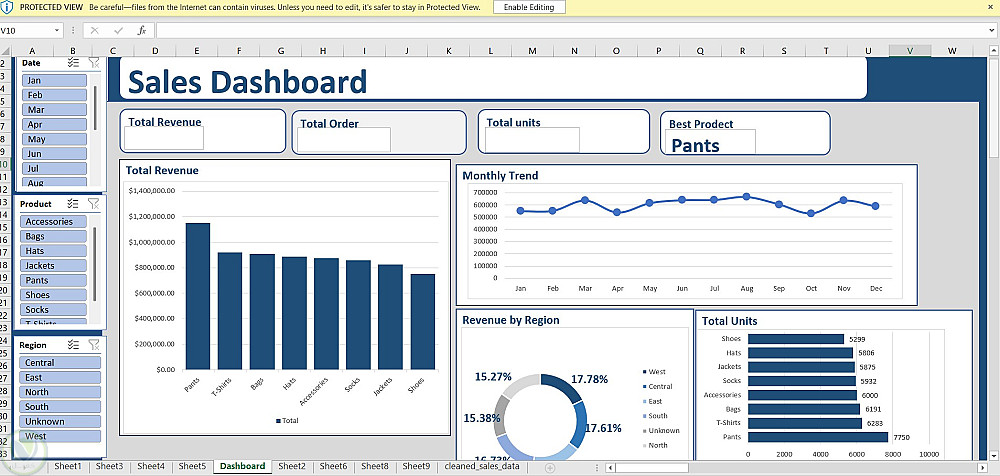Image resolution: width=1000 pixels, height=476 pixels.
Task: Clear filter on the Date slicer
Action: 94,63
